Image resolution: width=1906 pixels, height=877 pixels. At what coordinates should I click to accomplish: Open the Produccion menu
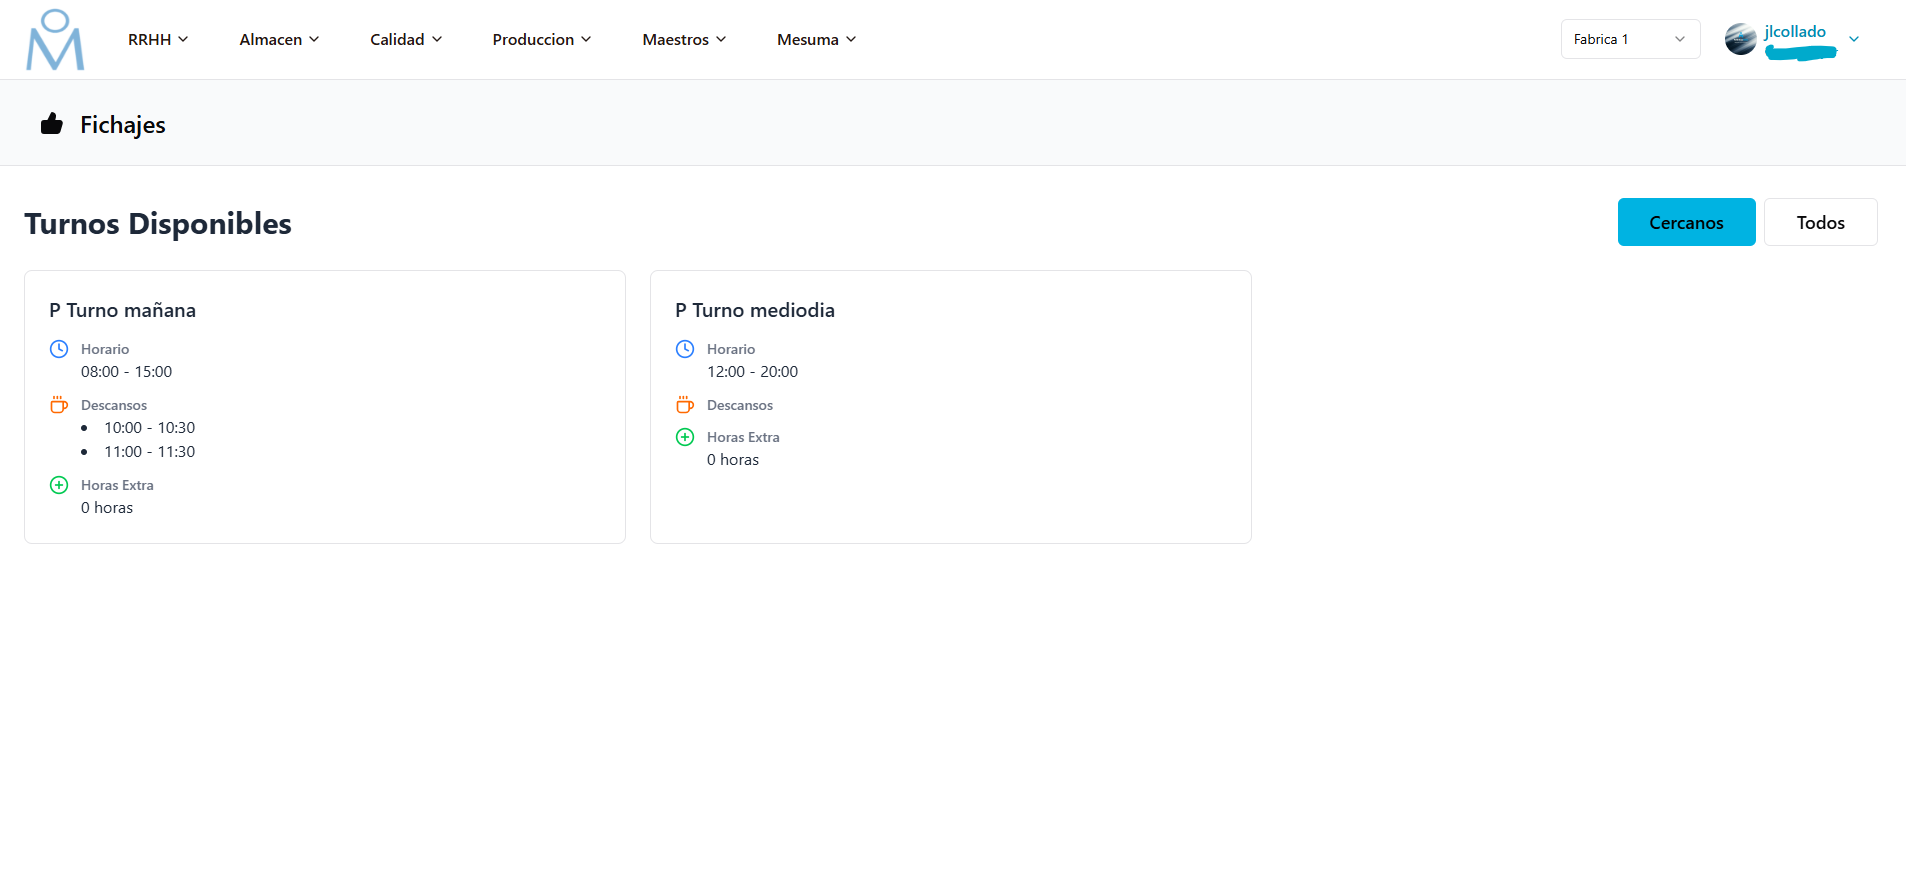(x=541, y=39)
